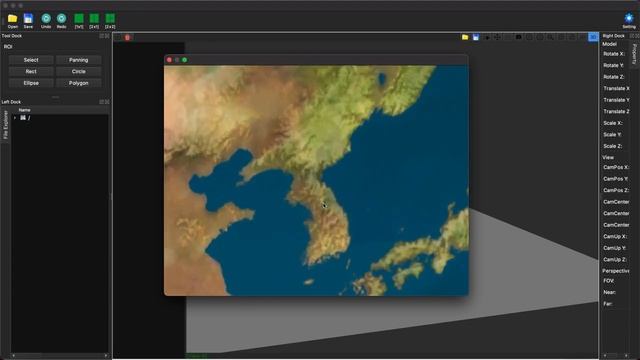
Task: Float the Tool Dock panel
Action: [102, 36]
